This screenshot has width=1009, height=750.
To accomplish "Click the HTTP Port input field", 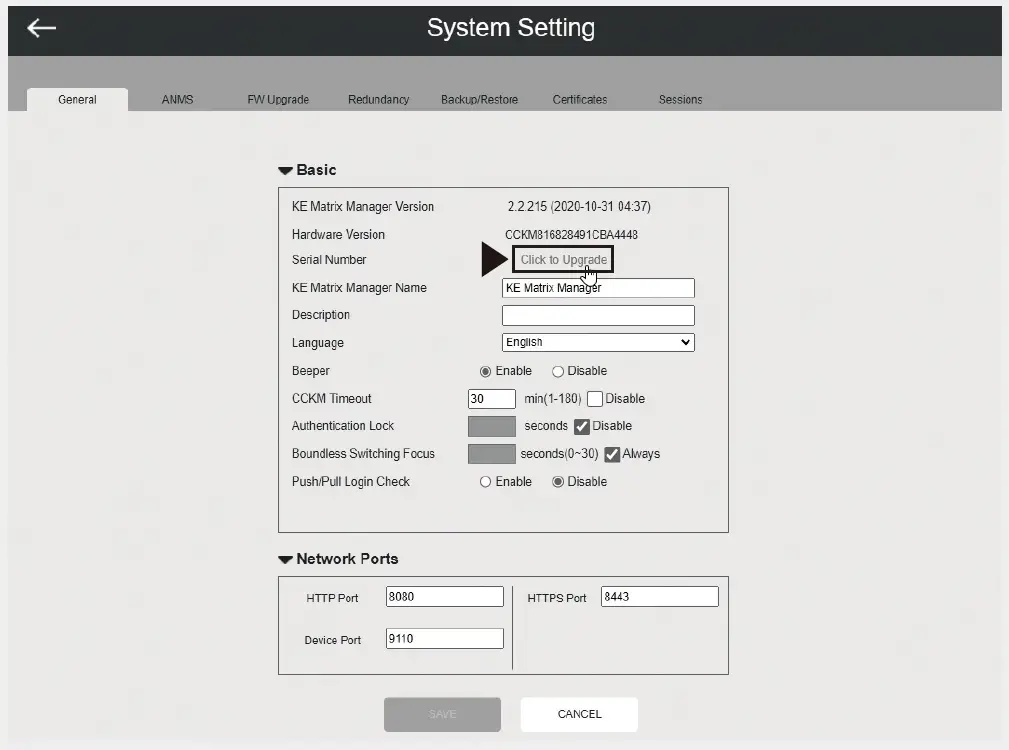I will (x=444, y=596).
